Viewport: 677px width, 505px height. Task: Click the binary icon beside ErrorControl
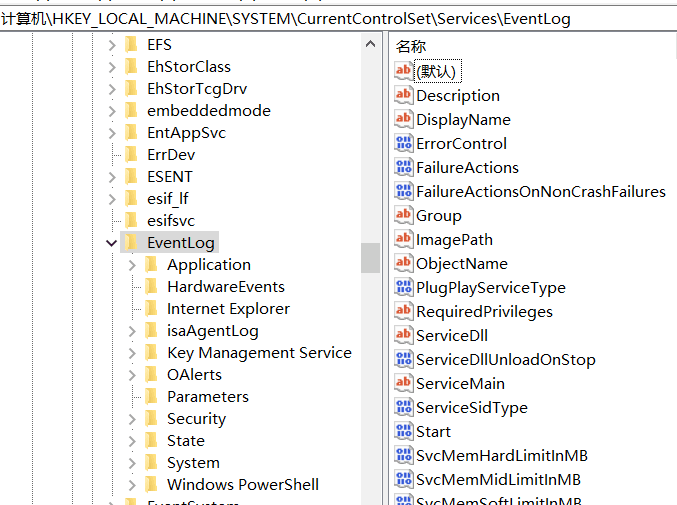pos(403,143)
